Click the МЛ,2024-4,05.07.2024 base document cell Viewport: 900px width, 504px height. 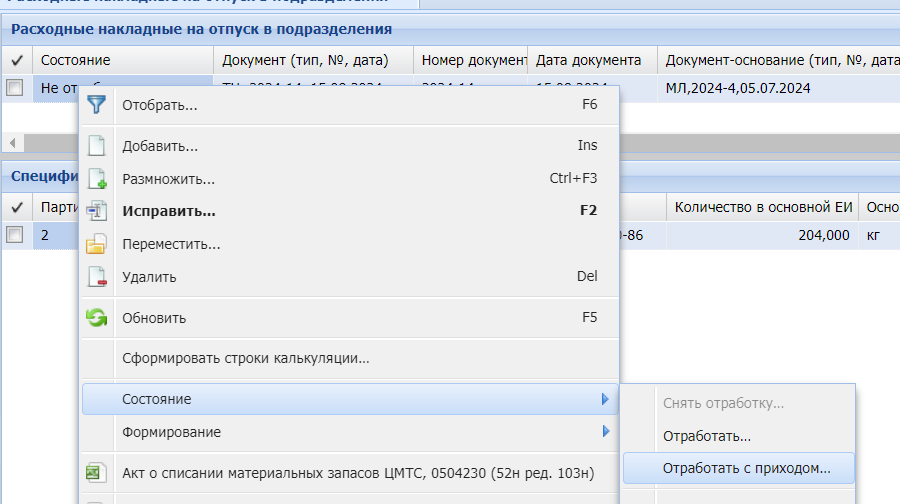(x=738, y=88)
